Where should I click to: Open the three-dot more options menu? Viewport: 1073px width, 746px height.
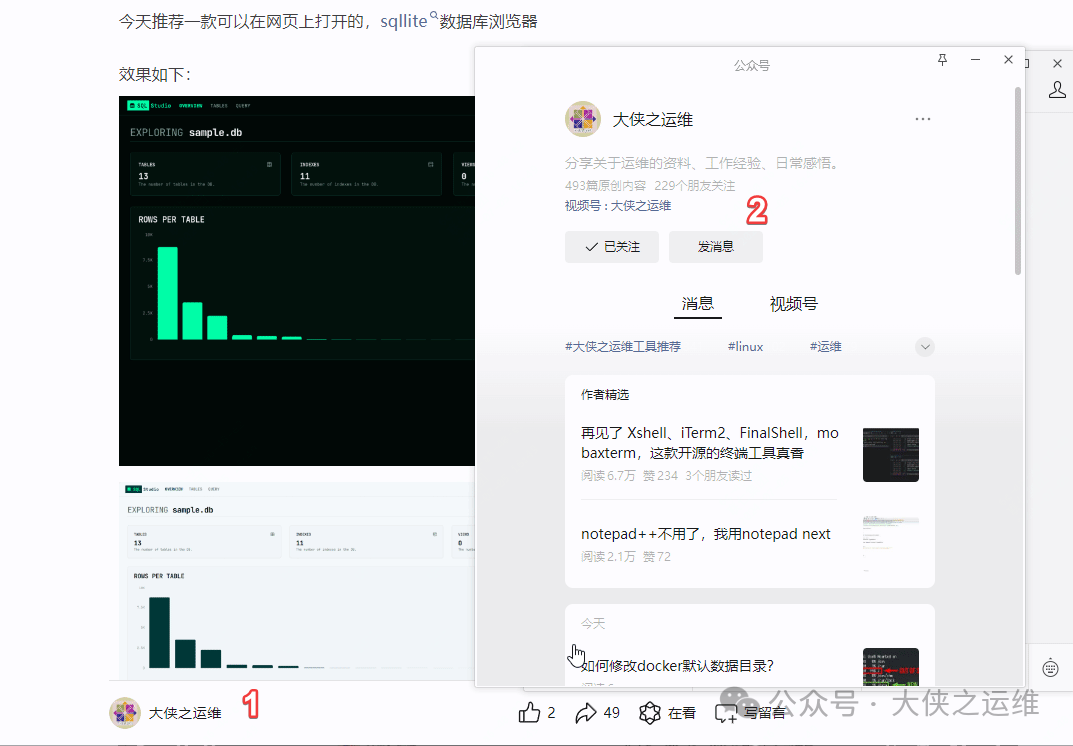coord(922,119)
